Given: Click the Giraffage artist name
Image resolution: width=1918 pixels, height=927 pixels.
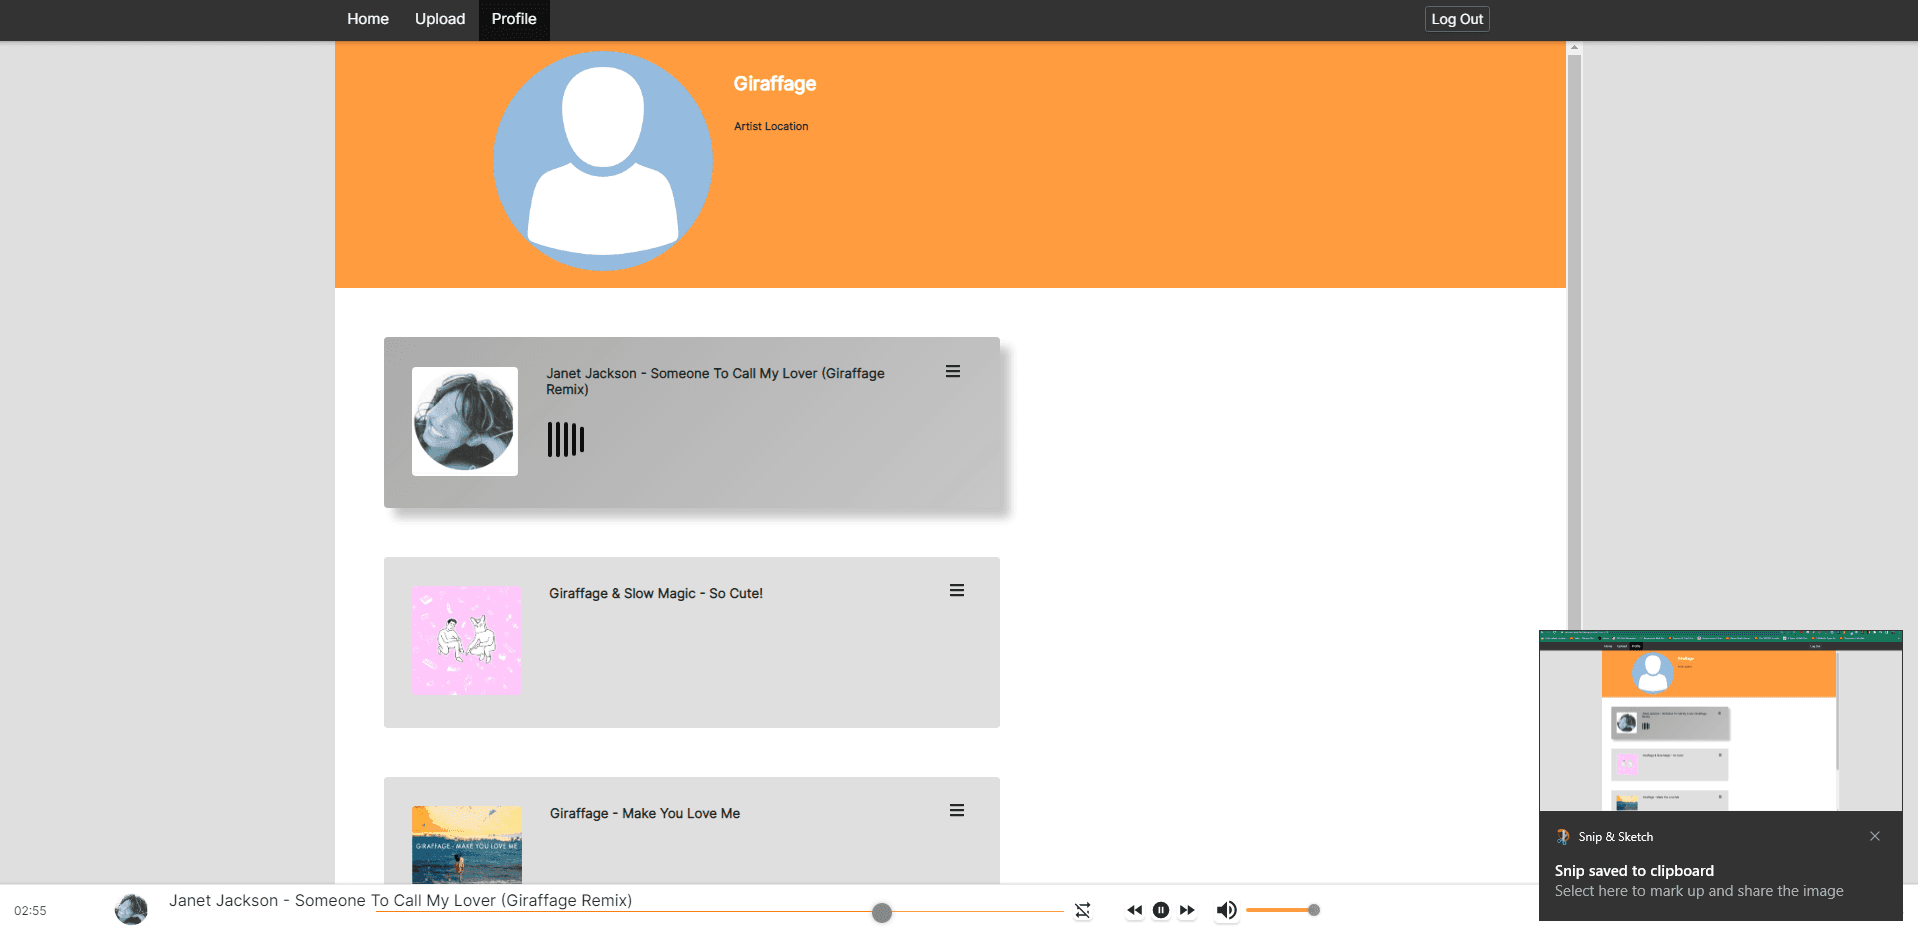Looking at the screenshot, I should (x=774, y=84).
